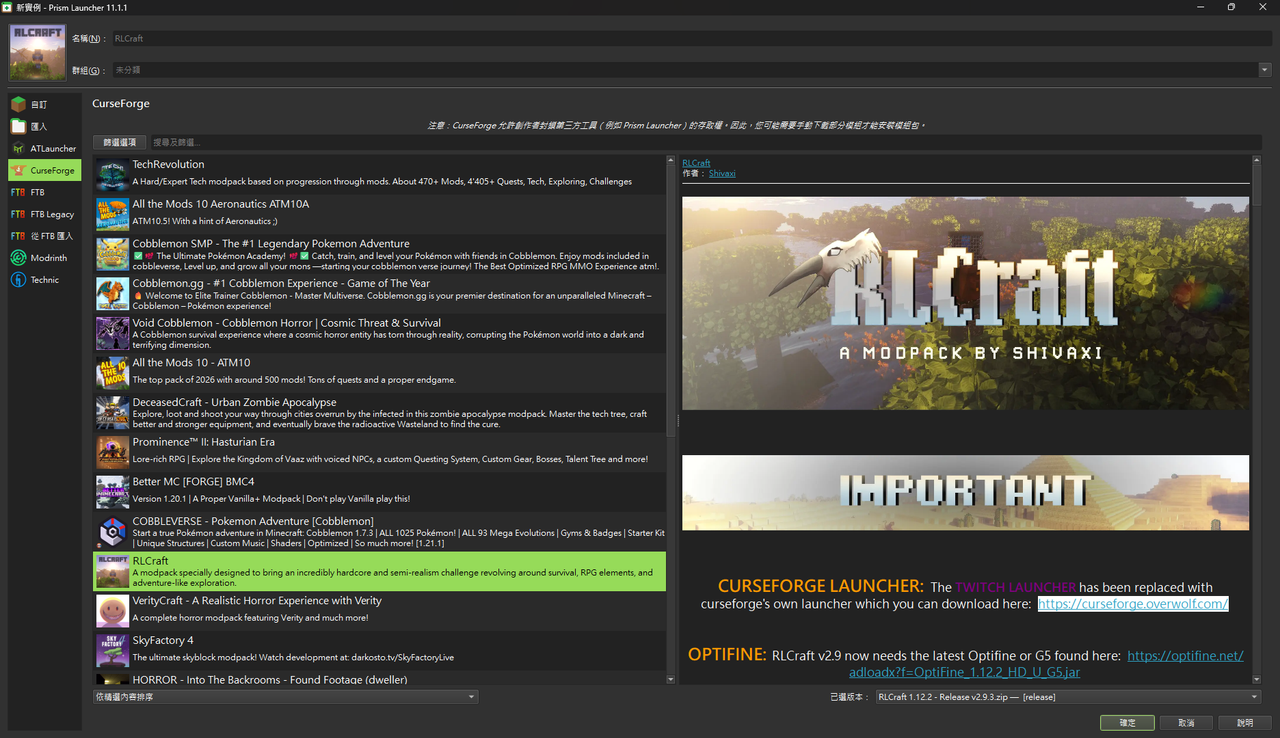
Task: Select Cobblemon.gg #1 Cobblemon Experience entry
Action: (380, 293)
